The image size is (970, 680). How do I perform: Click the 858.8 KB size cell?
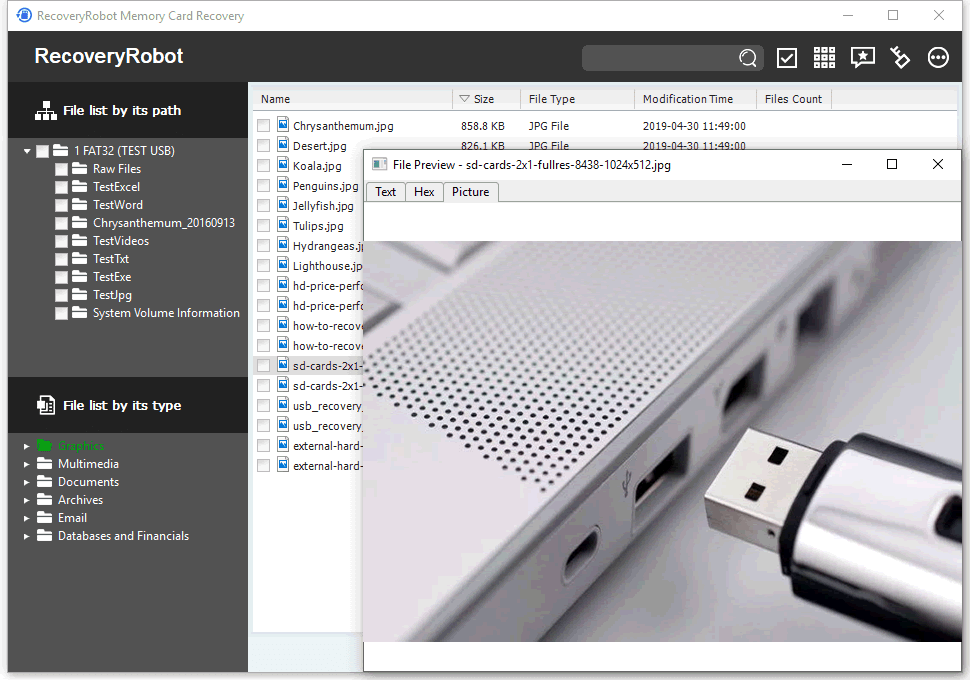pos(483,126)
